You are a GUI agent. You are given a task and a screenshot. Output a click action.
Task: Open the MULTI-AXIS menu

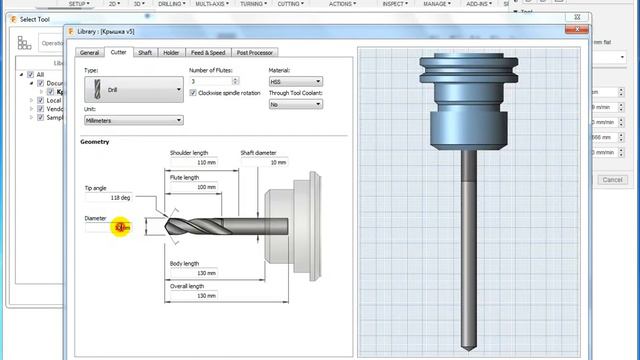point(212,4)
